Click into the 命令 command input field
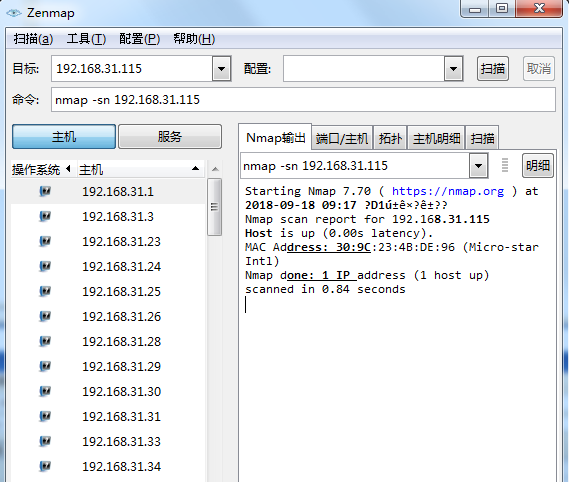This screenshot has height=482, width=569. [303, 100]
